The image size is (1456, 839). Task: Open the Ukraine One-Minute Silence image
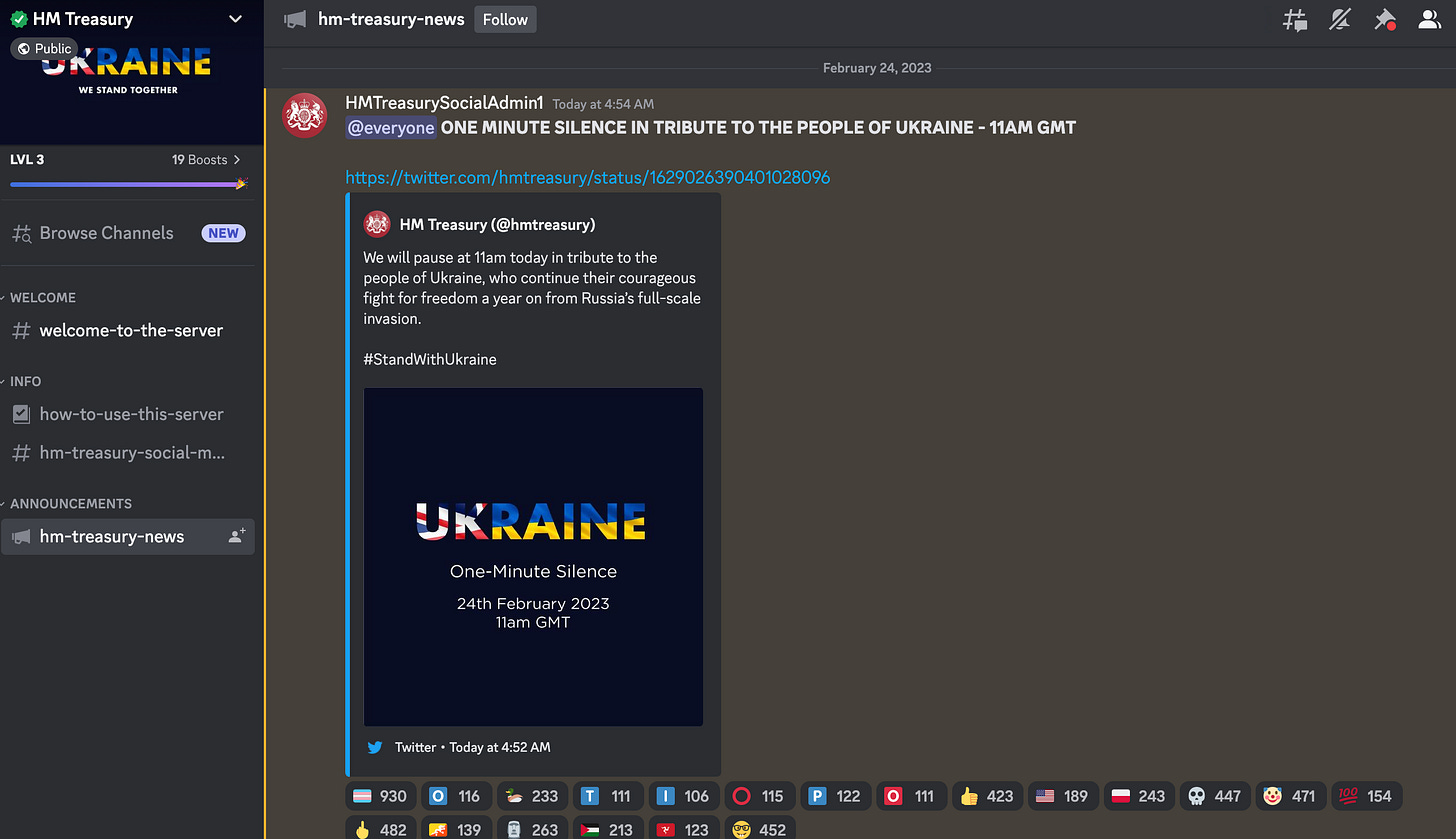[x=533, y=557]
